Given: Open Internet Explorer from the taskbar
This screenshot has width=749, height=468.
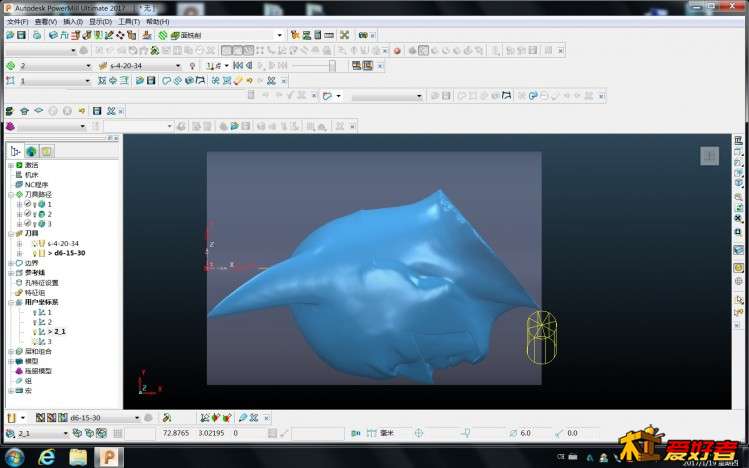Looking at the screenshot, I should pos(46,457).
